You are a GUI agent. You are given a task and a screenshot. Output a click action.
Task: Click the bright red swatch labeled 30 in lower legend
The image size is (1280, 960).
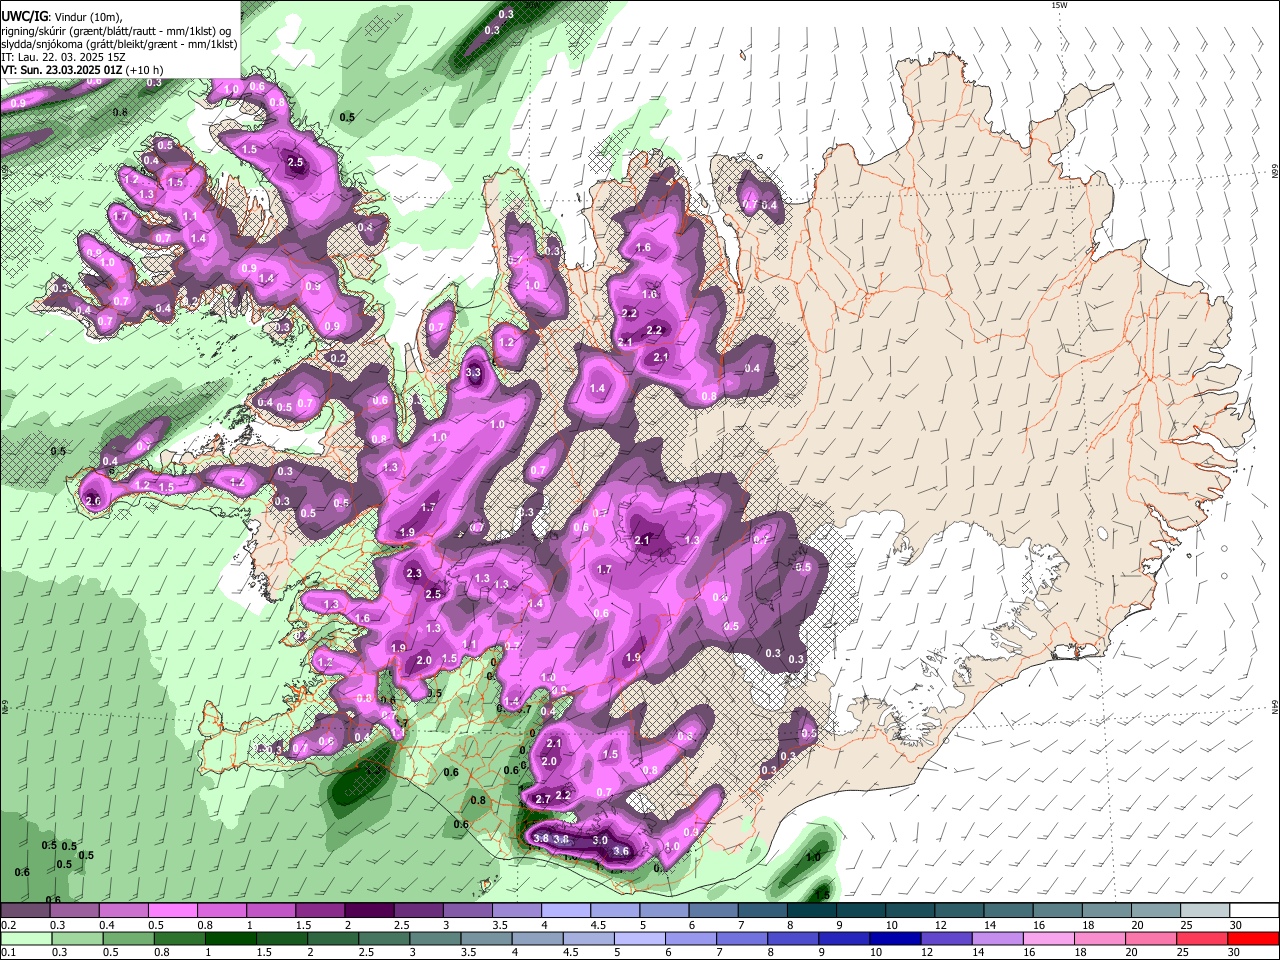click(1254, 938)
